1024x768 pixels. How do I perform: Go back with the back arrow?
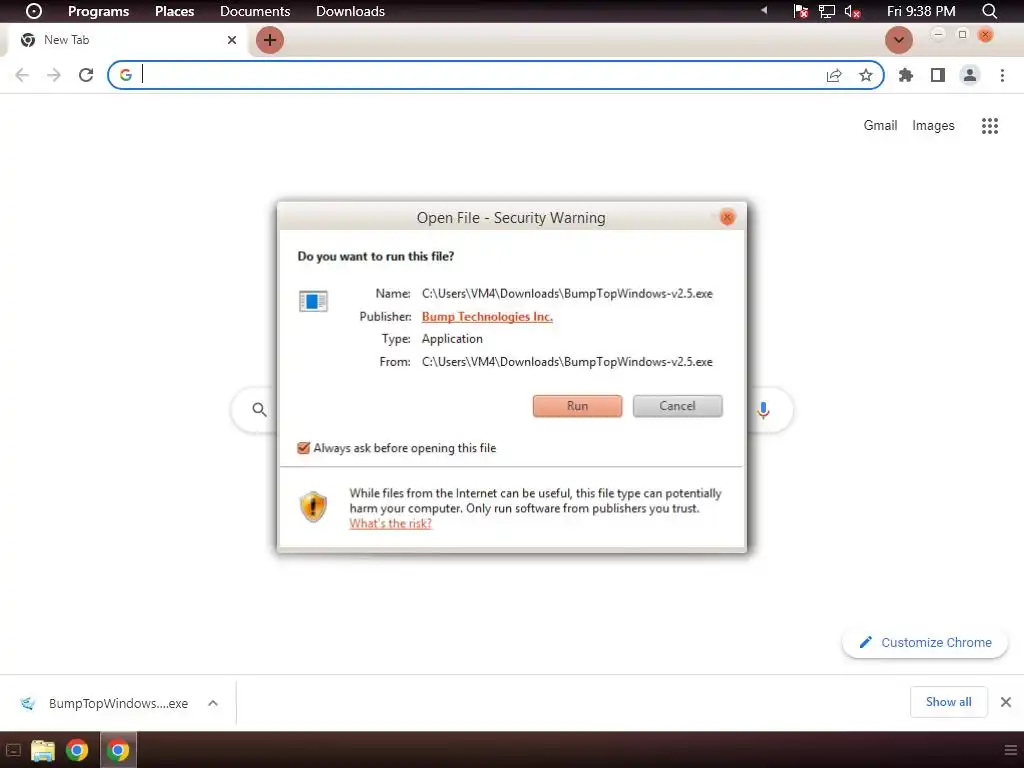pyautogui.click(x=22, y=75)
